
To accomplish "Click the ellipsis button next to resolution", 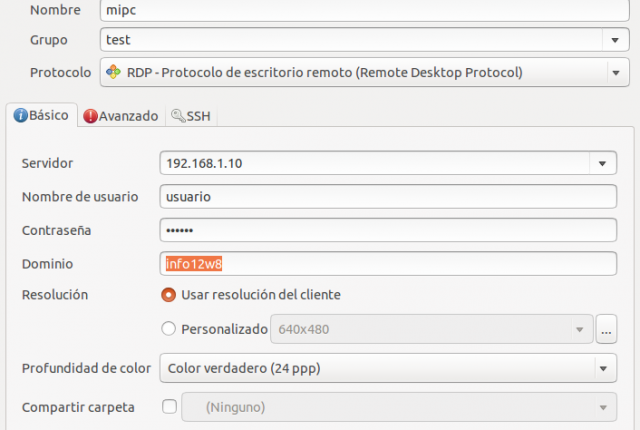I will pos(606,329).
